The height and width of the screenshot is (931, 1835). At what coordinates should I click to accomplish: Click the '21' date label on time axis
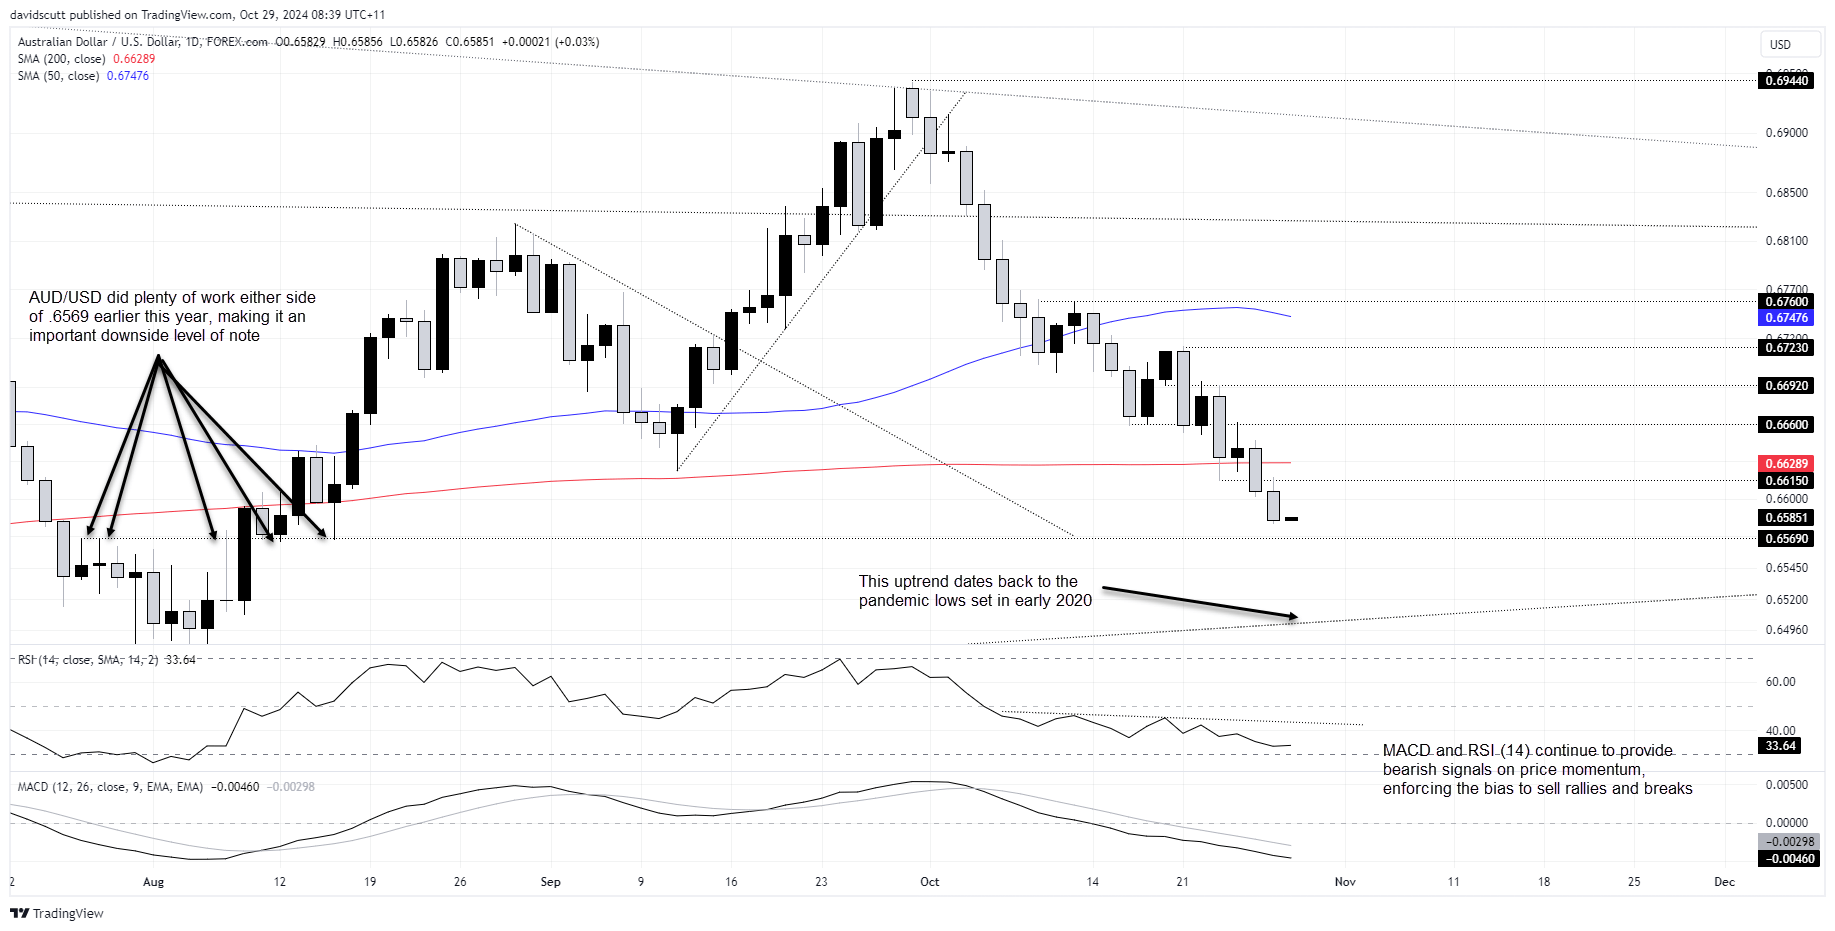click(x=1182, y=882)
